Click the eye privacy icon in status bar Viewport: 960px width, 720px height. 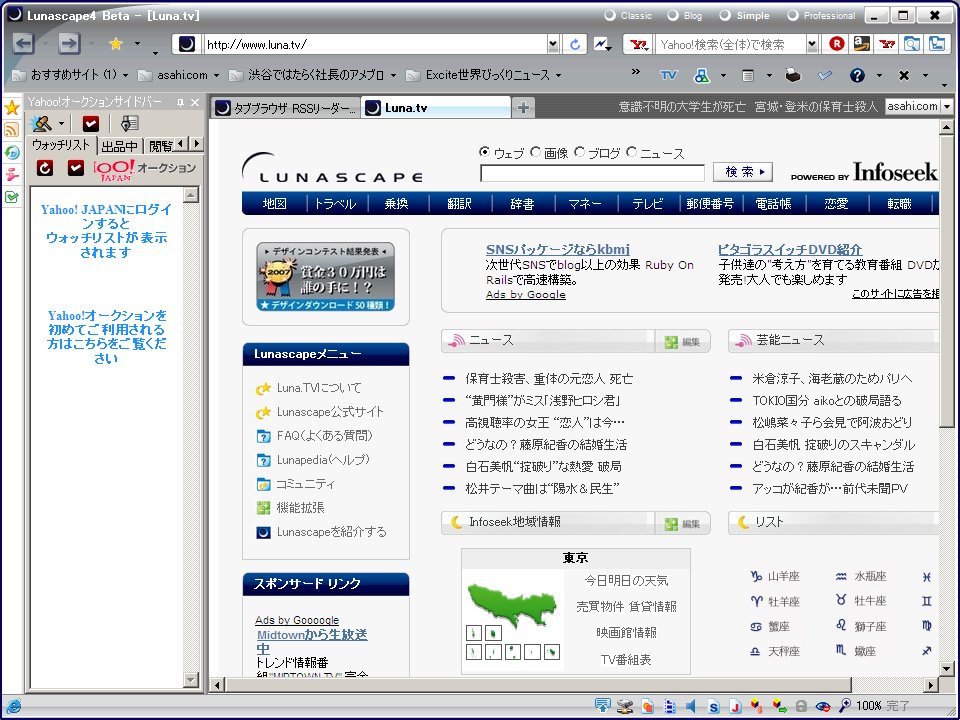[823, 706]
